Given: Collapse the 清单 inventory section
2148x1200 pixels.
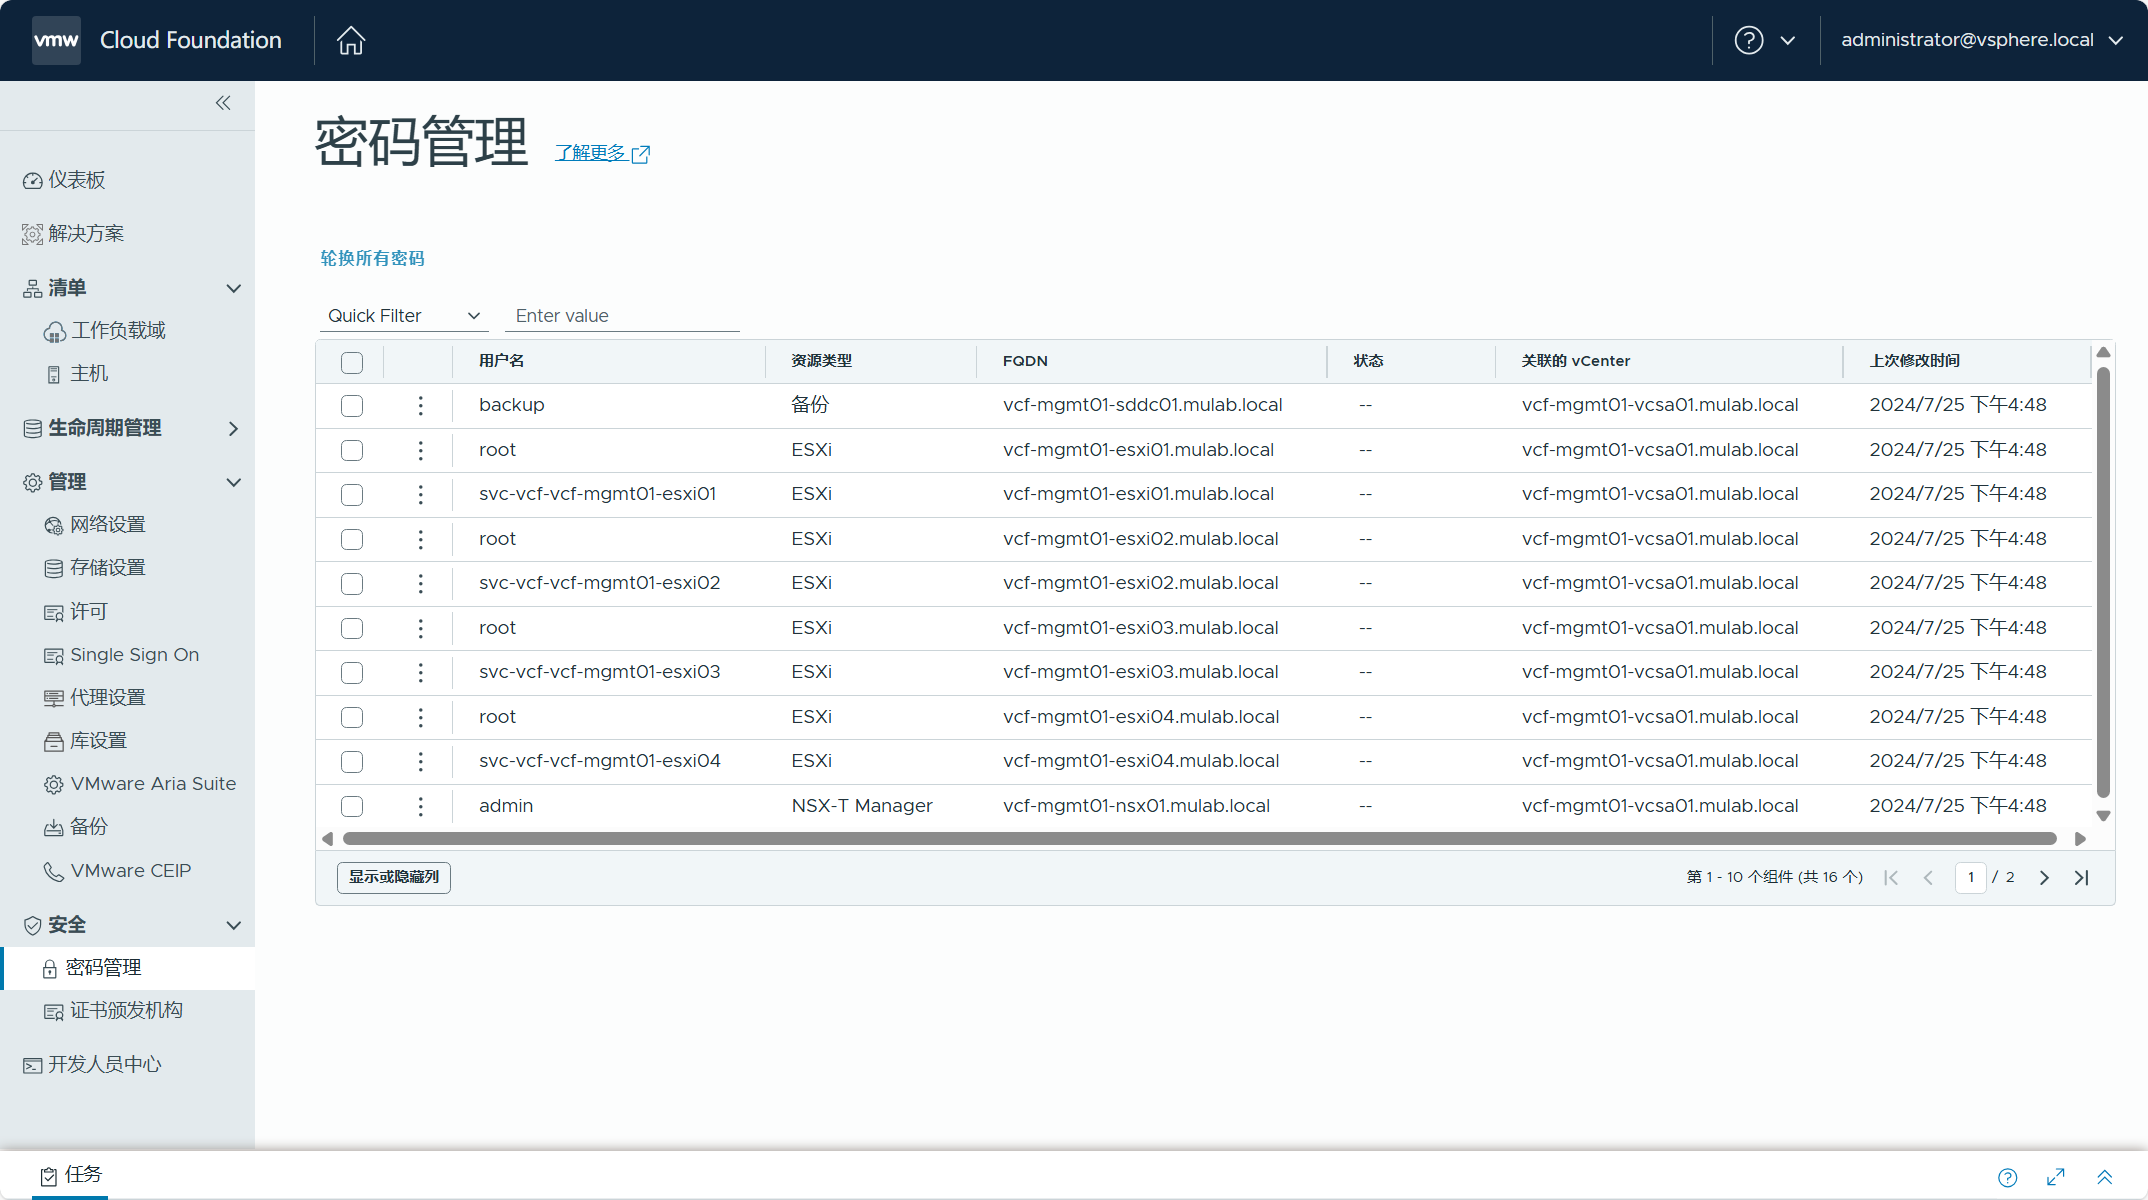Looking at the screenshot, I should coord(233,288).
